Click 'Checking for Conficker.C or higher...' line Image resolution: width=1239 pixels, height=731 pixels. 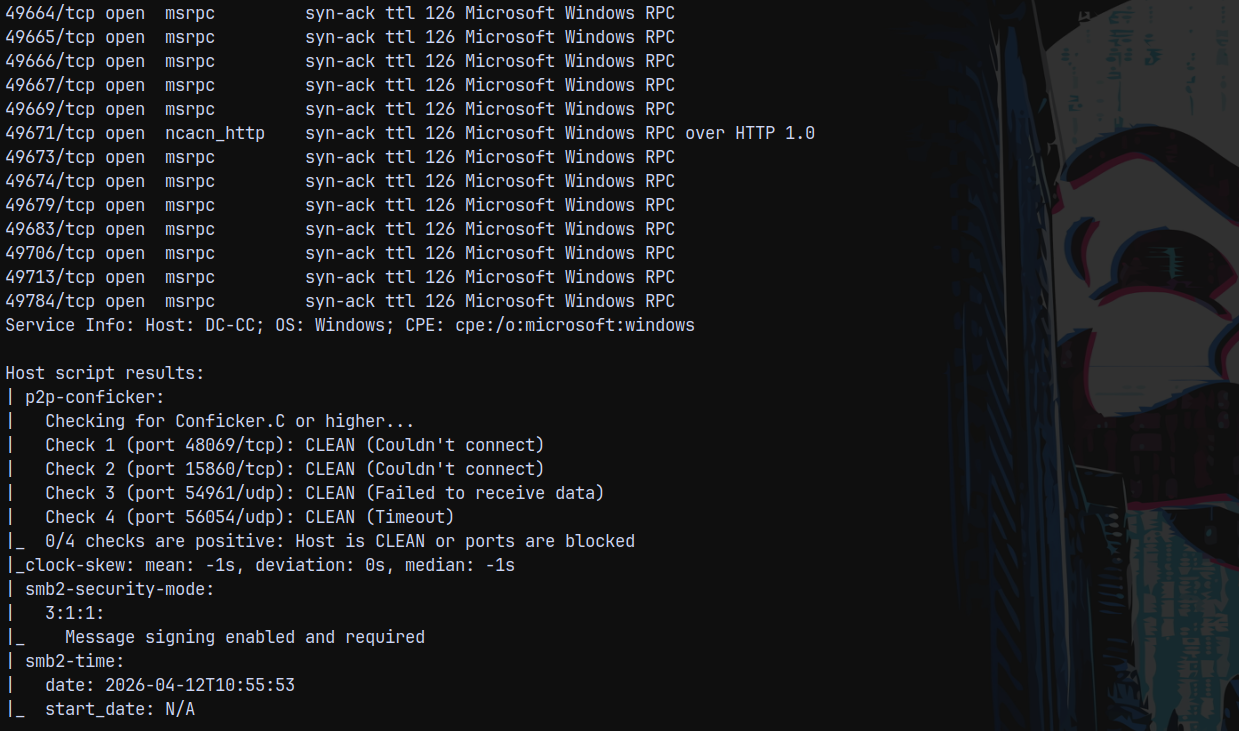[x=229, y=421]
